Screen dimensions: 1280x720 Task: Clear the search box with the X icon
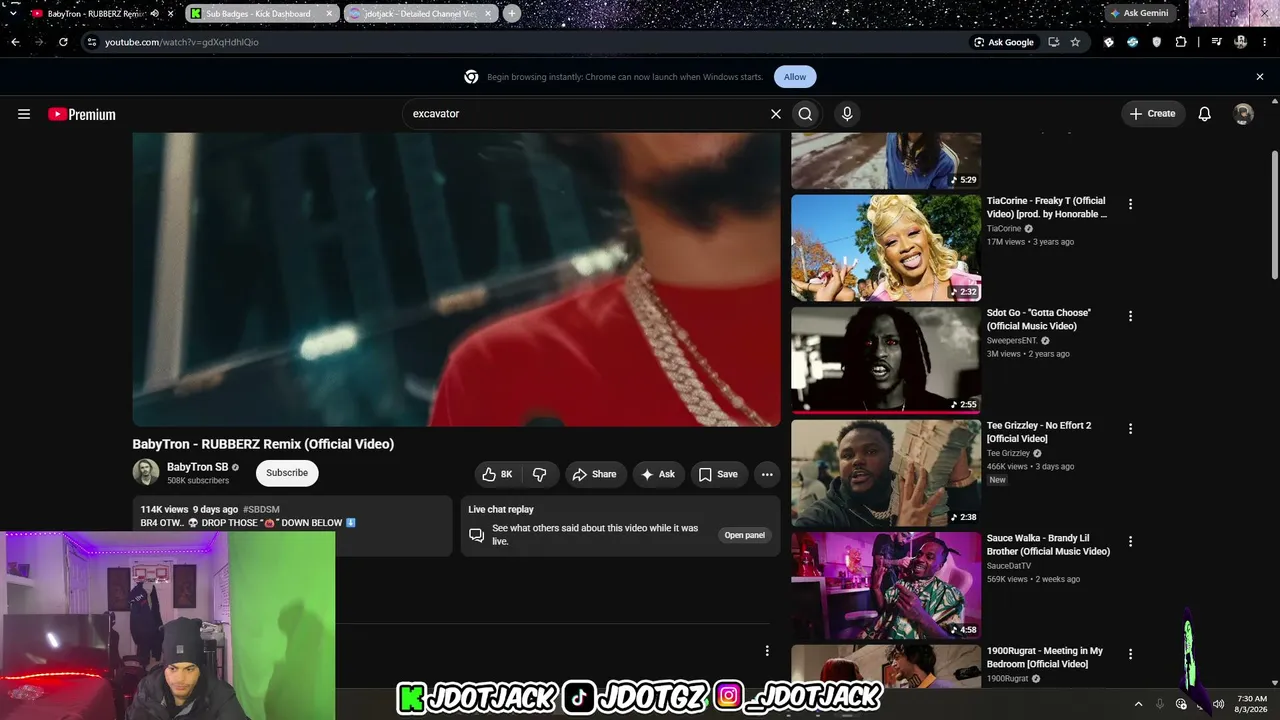[775, 114]
